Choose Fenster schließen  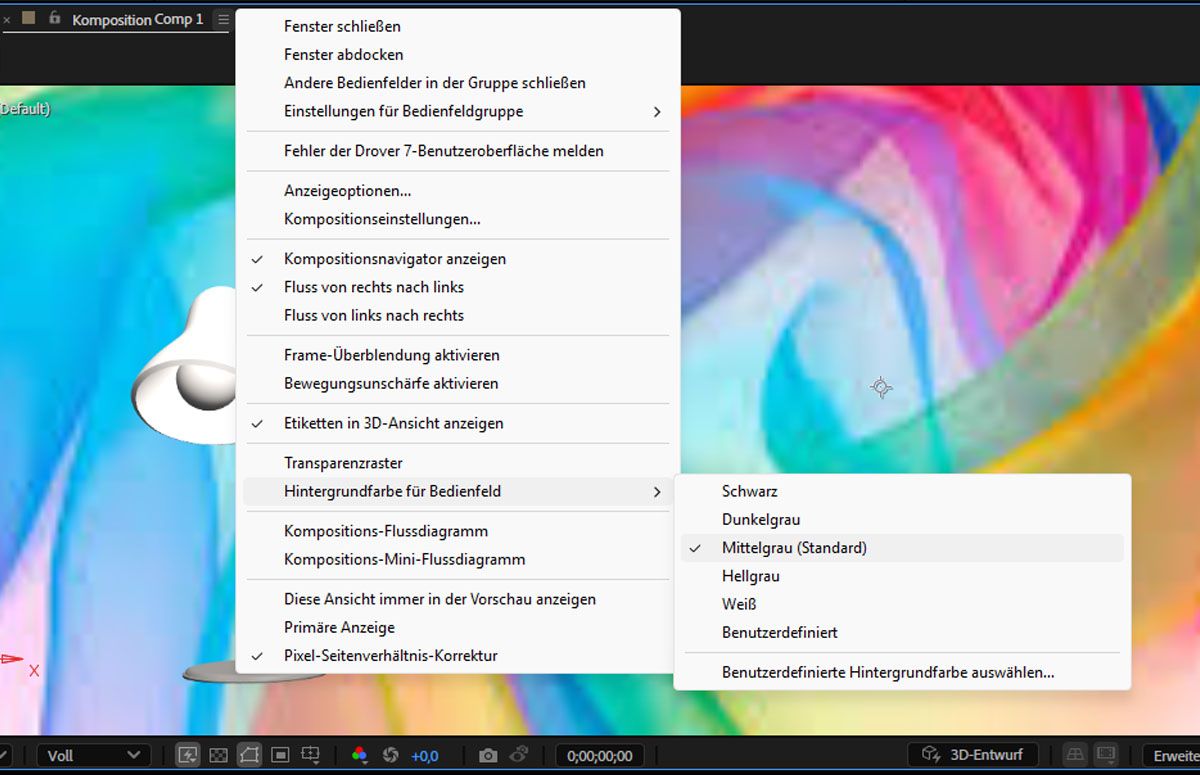click(x=457, y=26)
